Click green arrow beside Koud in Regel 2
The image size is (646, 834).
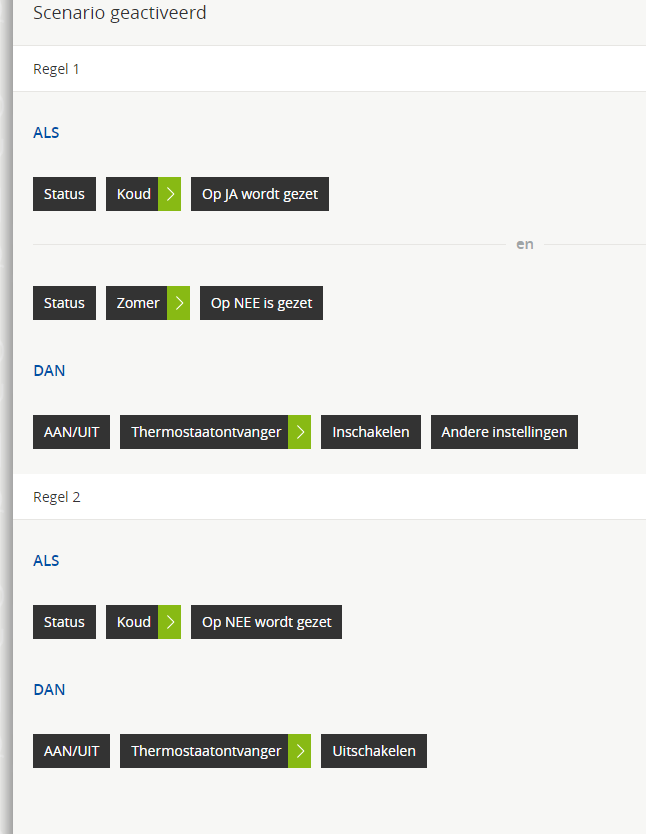click(170, 622)
